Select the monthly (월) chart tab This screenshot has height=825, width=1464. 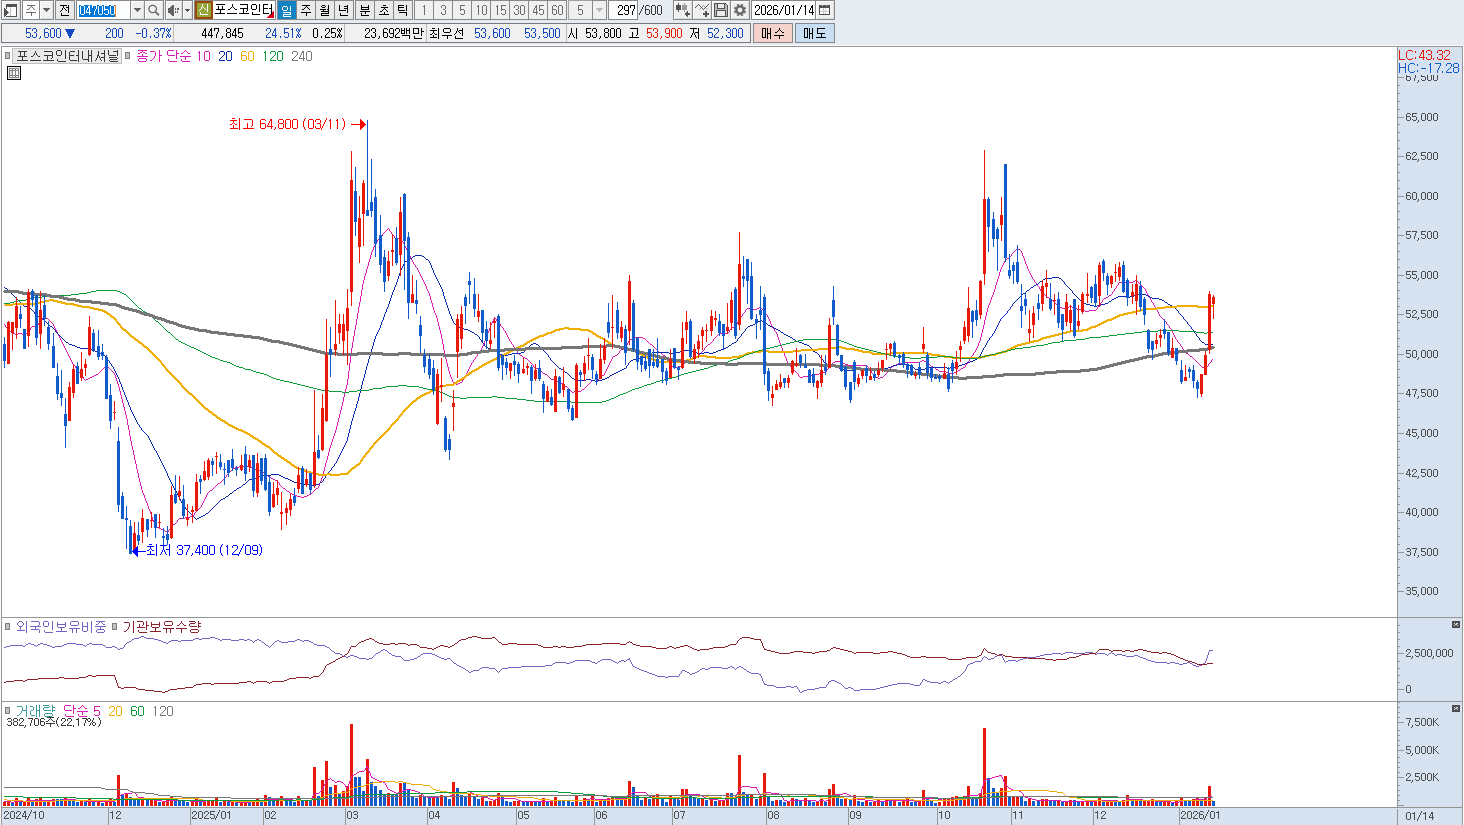click(325, 10)
